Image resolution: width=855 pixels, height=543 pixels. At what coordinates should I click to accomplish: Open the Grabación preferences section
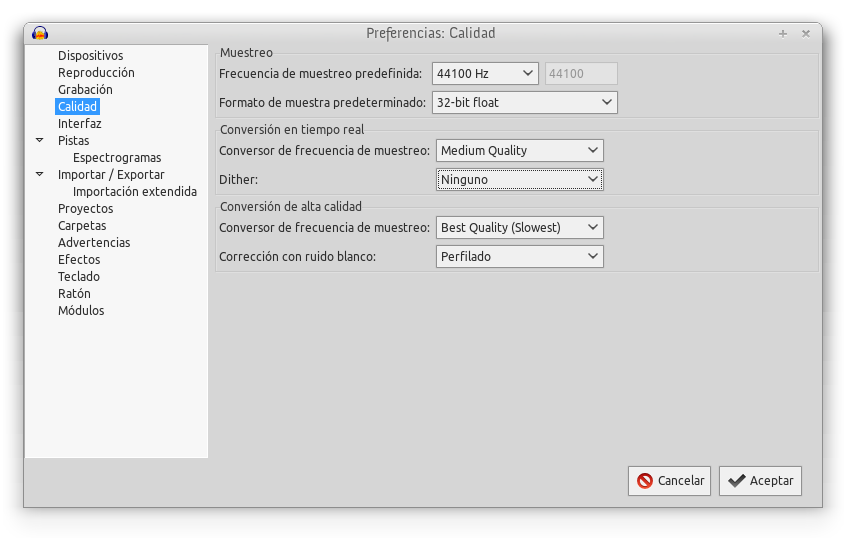click(x=85, y=90)
